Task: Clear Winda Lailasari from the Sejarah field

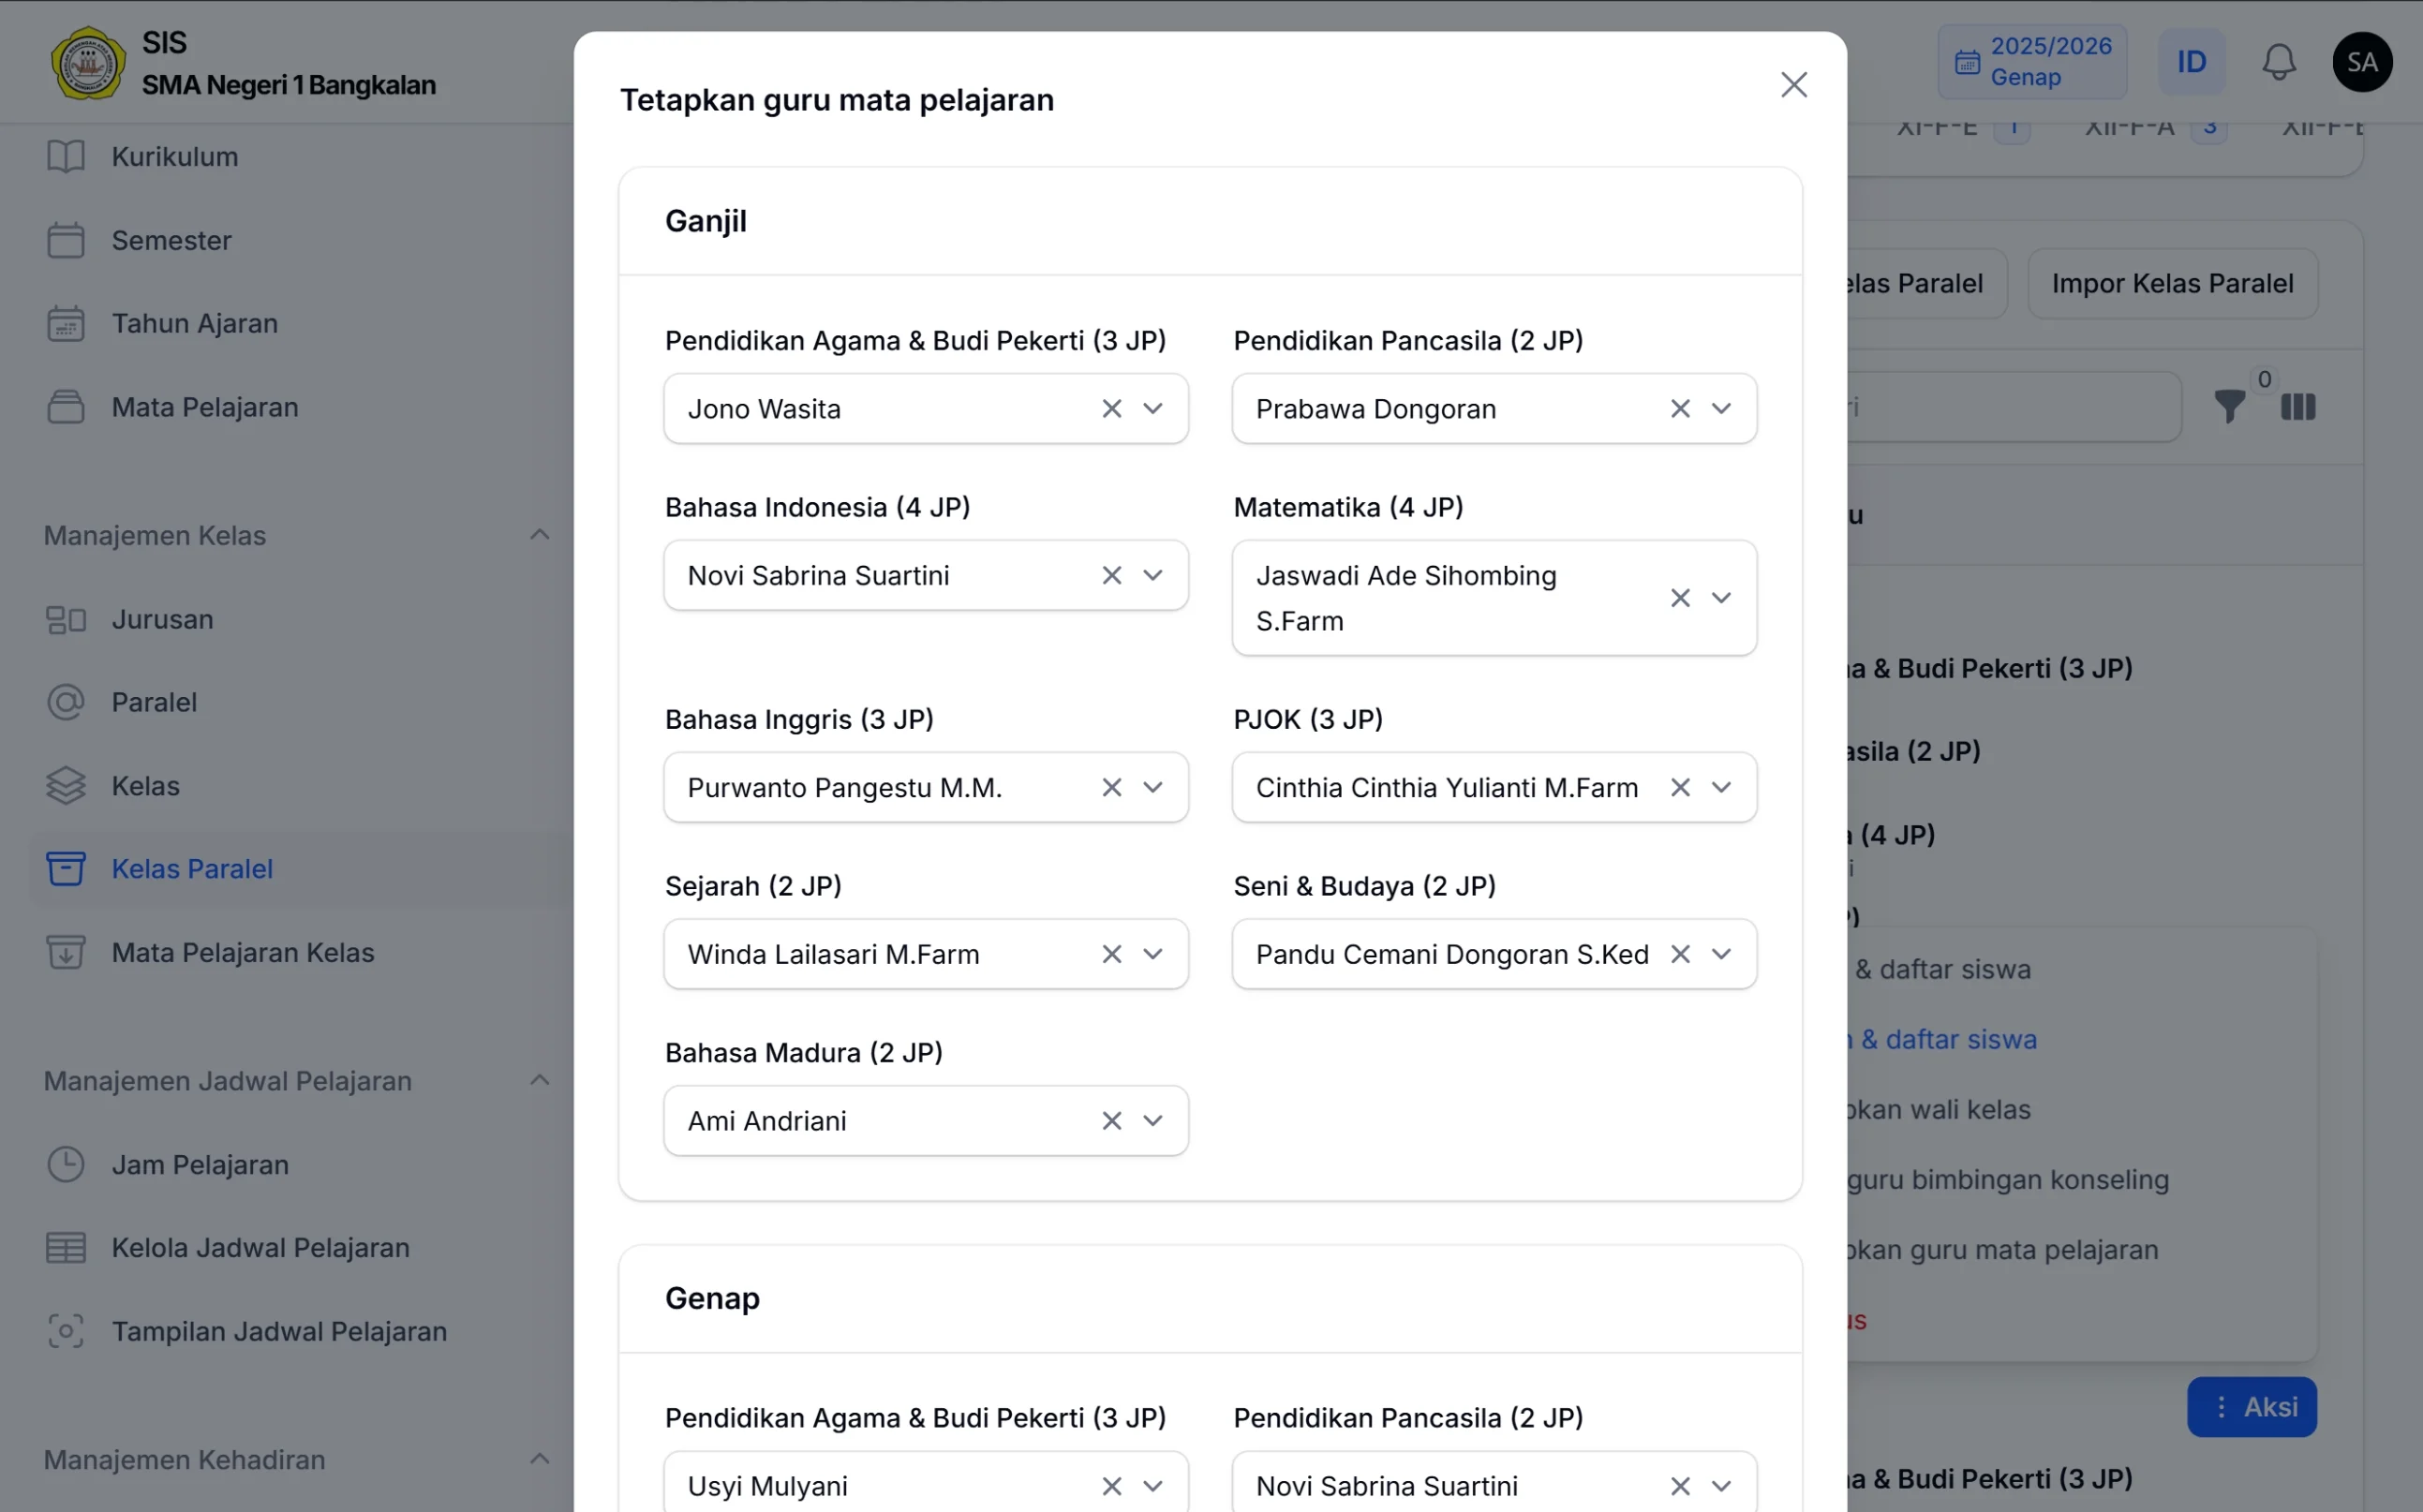Action: click(1111, 954)
